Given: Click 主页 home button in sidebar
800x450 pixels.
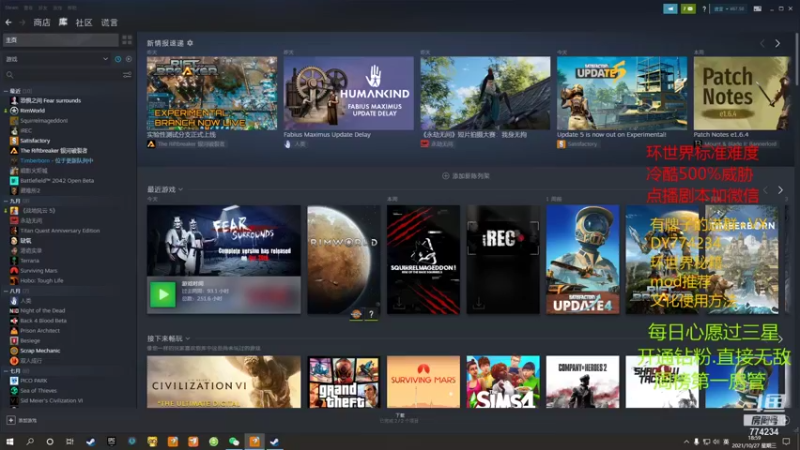Looking at the screenshot, I should (x=61, y=40).
